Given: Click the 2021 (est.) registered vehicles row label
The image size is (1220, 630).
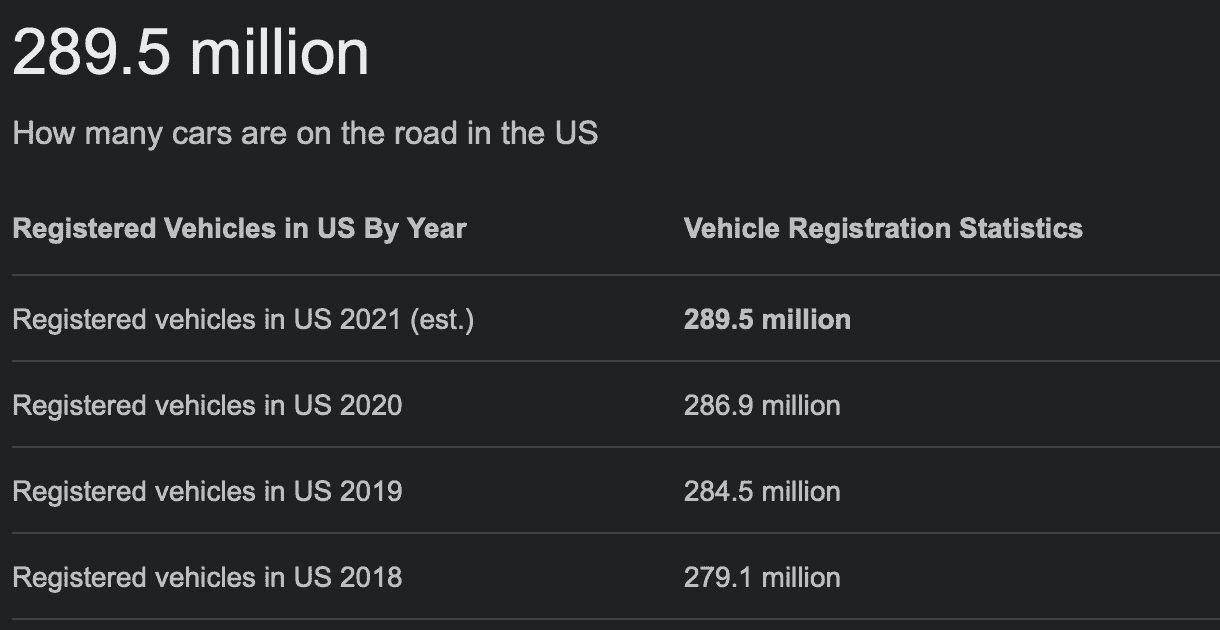Looking at the screenshot, I should [x=243, y=320].
